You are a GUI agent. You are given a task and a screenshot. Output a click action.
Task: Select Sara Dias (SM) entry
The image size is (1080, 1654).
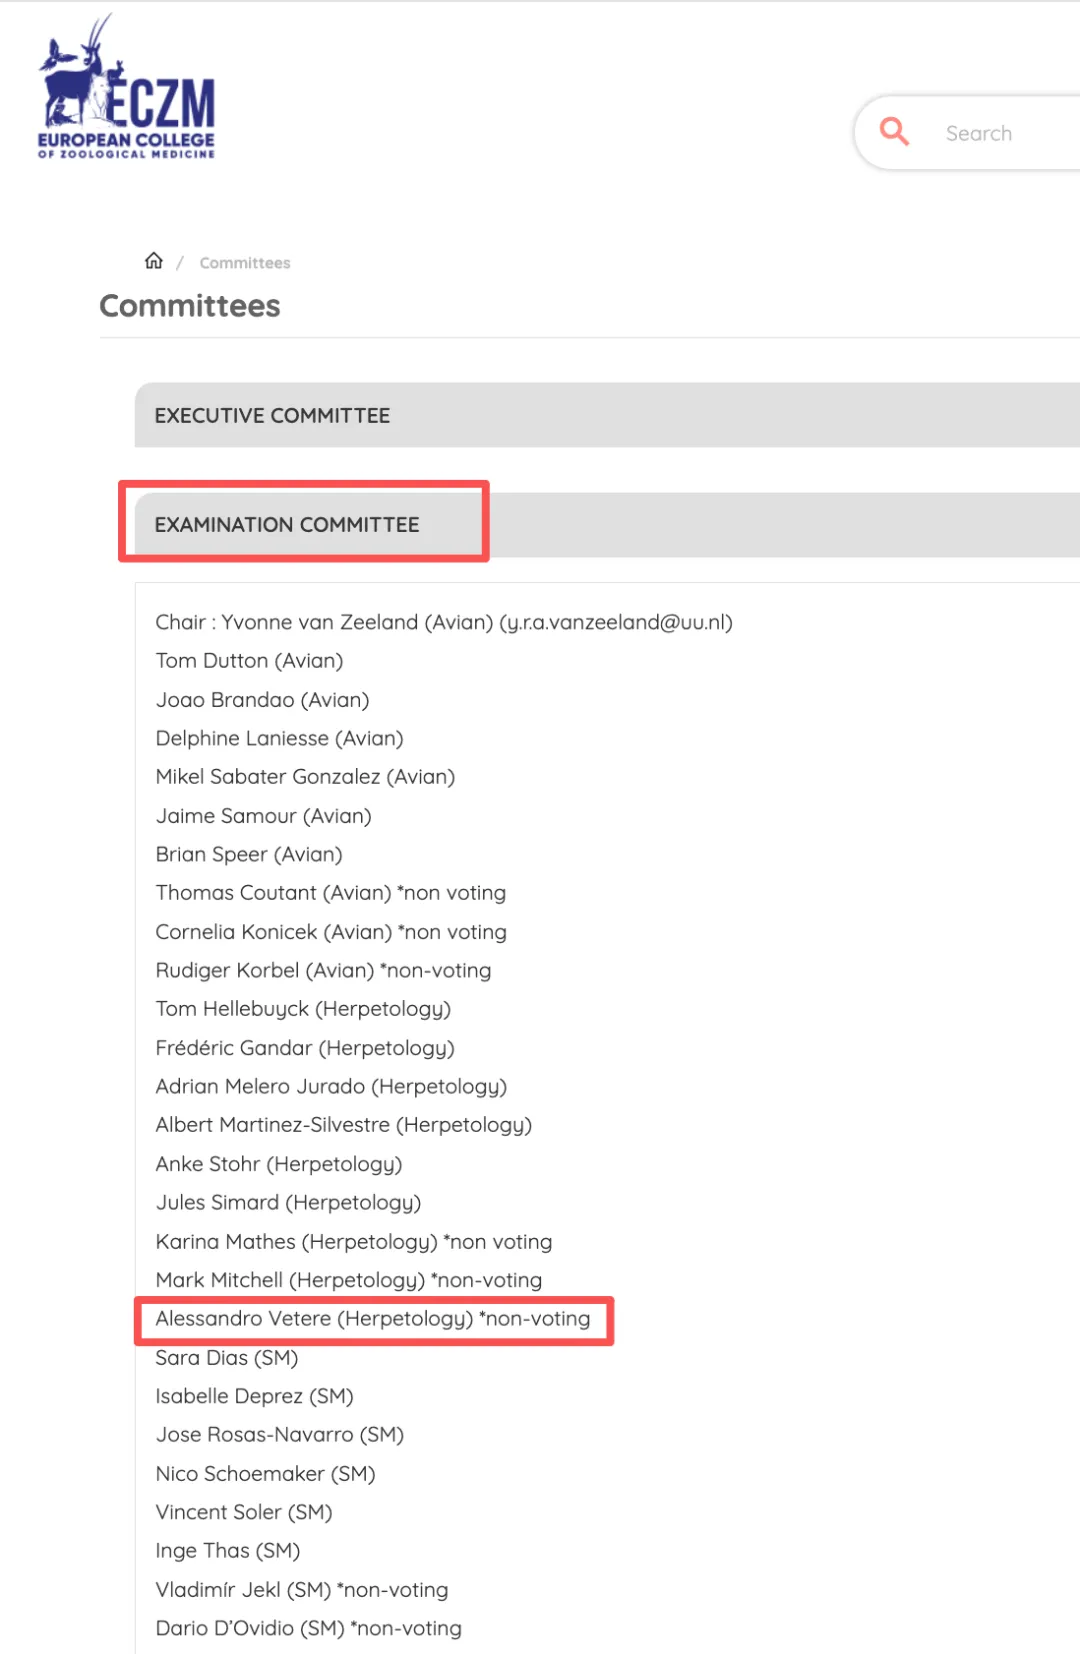226,1358
